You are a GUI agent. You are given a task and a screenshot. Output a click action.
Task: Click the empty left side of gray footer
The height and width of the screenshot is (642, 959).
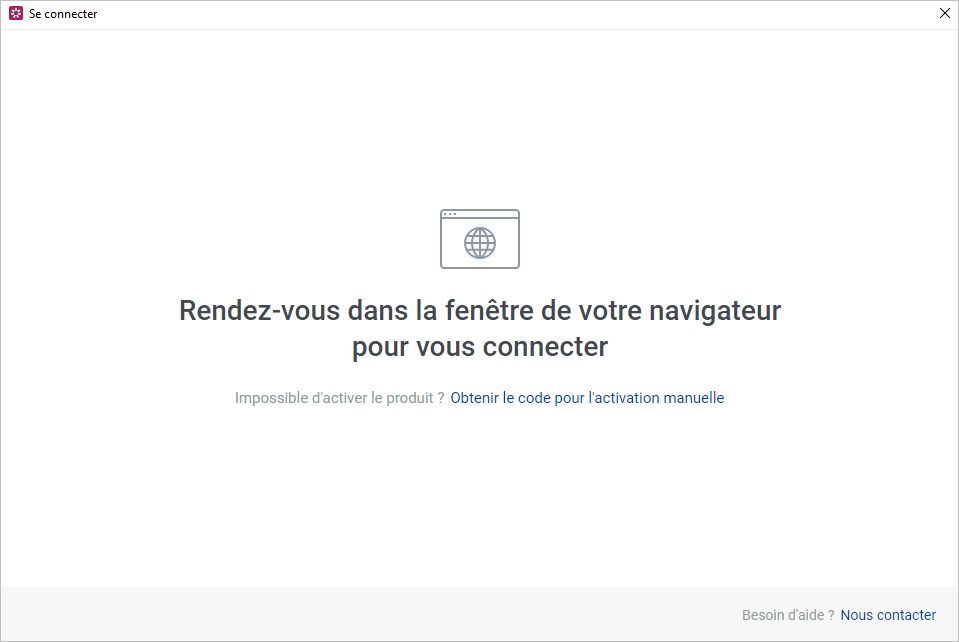click(x=200, y=614)
